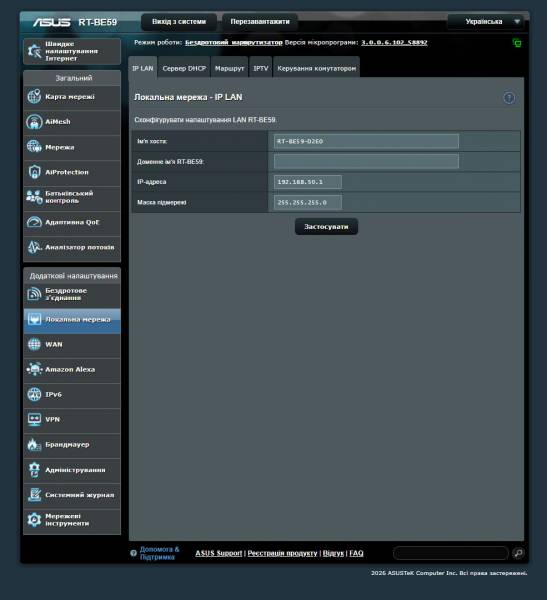
Task: Click the Допомога & Підтримка text
Action: (x=159, y=553)
